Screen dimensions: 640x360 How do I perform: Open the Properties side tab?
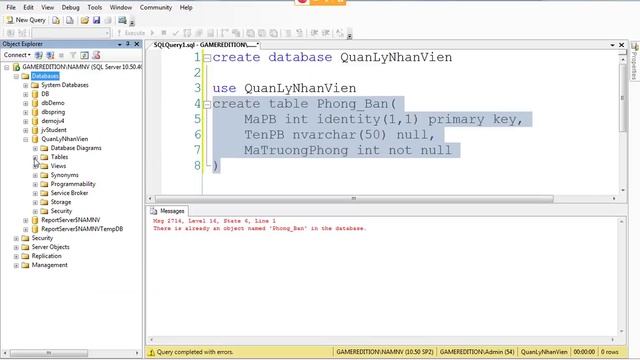[x=634, y=61]
